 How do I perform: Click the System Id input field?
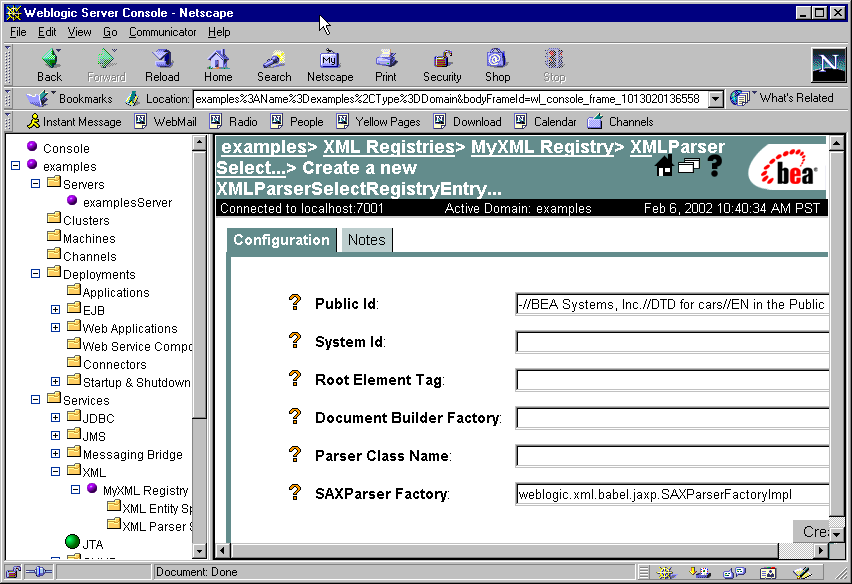pyautogui.click(x=672, y=342)
